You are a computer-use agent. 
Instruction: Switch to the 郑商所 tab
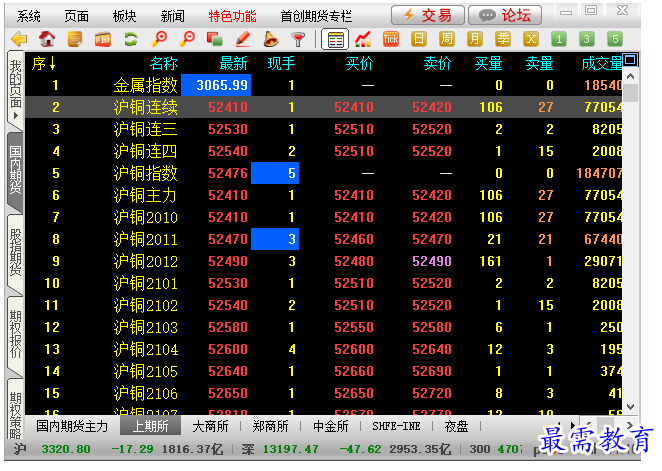pyautogui.click(x=271, y=426)
